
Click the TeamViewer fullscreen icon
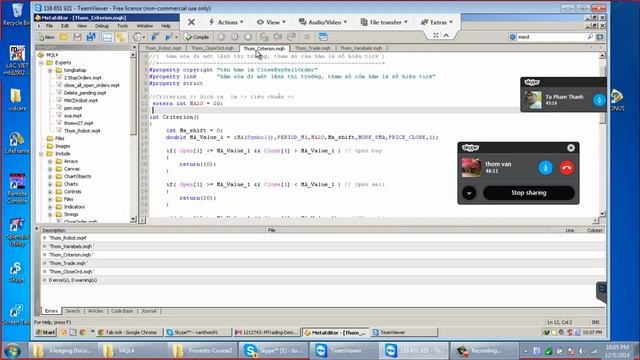pyautogui.click(x=436, y=36)
